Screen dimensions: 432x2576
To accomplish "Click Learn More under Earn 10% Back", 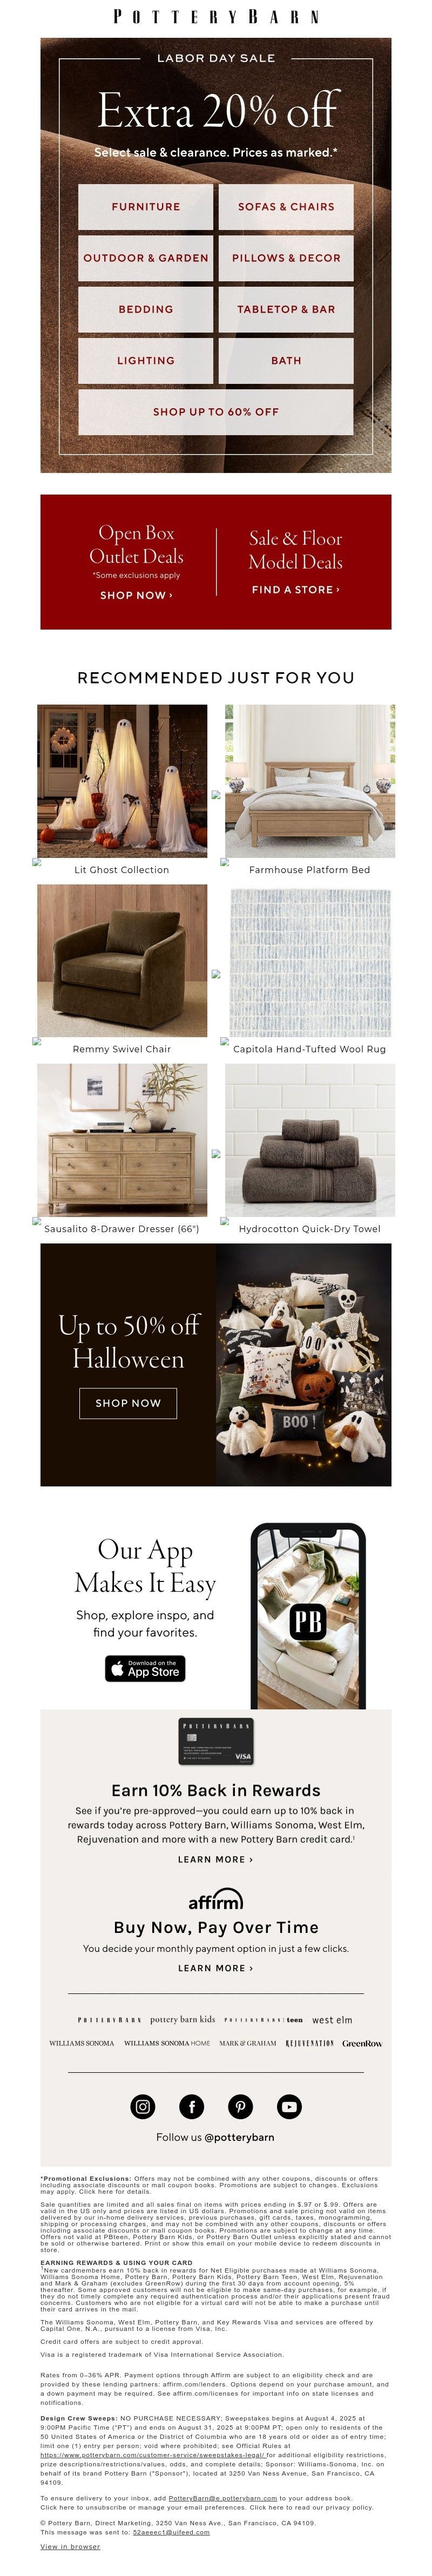I will tap(216, 1859).
